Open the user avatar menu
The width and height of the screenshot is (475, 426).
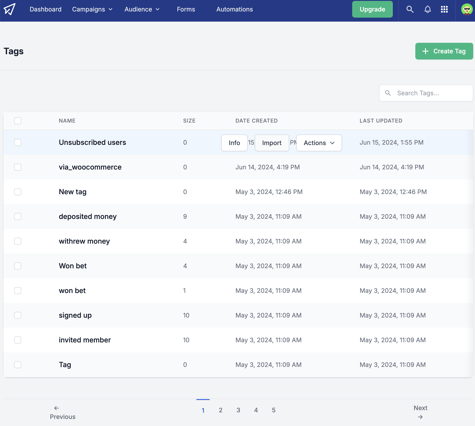point(467,9)
